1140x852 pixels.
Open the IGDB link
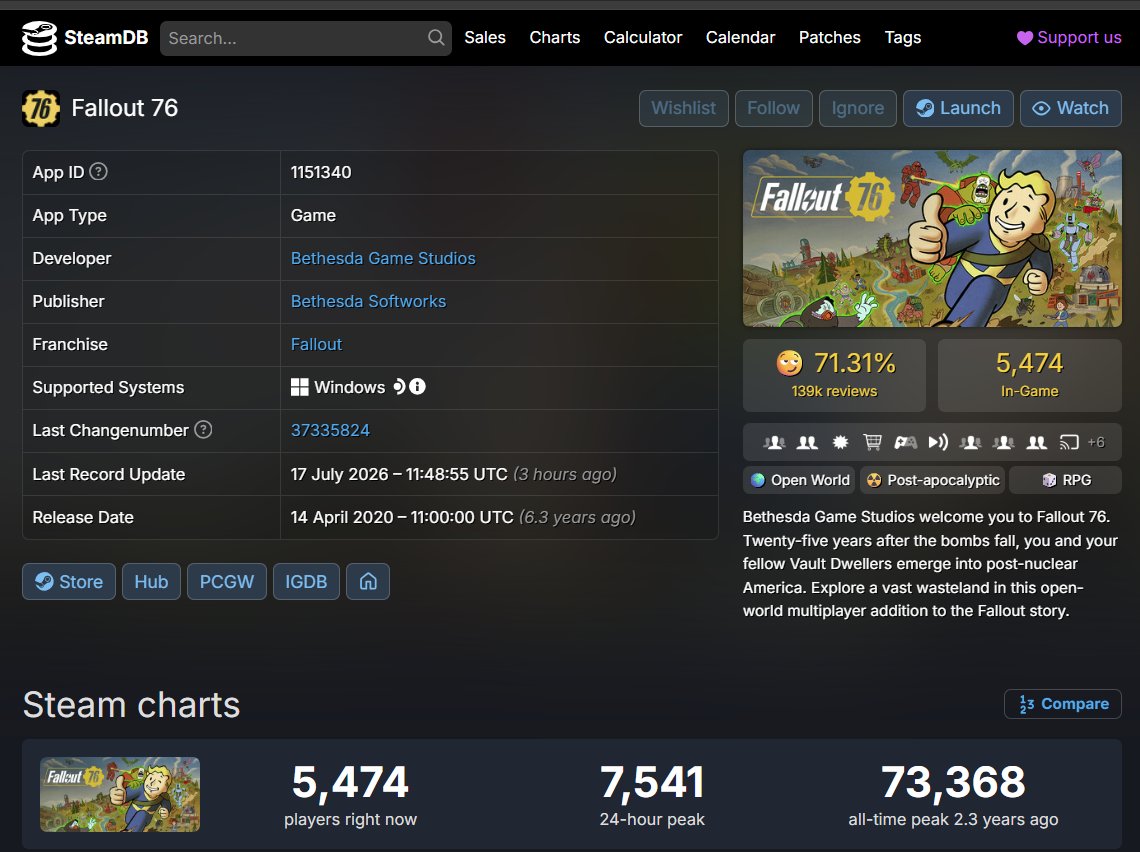click(306, 582)
